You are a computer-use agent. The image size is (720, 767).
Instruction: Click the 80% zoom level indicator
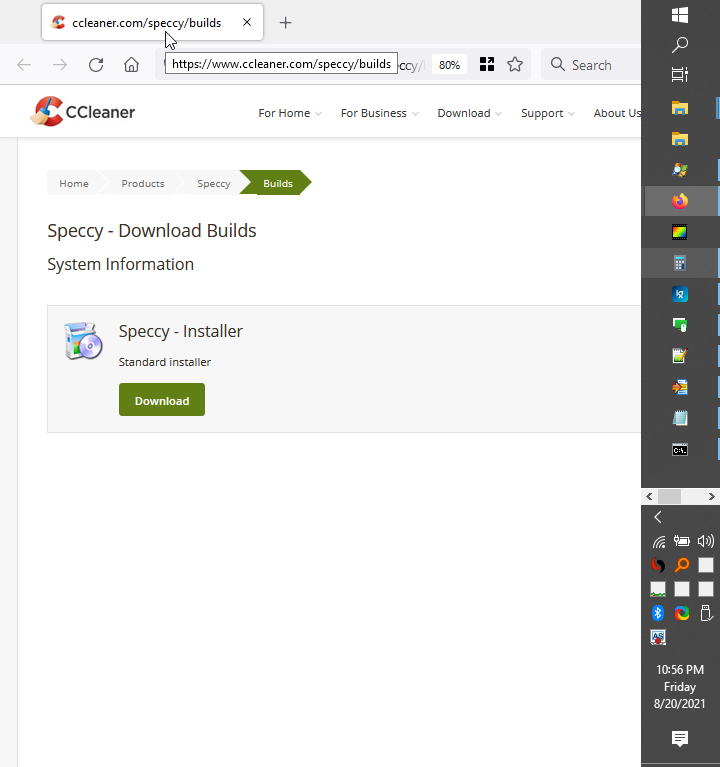tap(449, 65)
